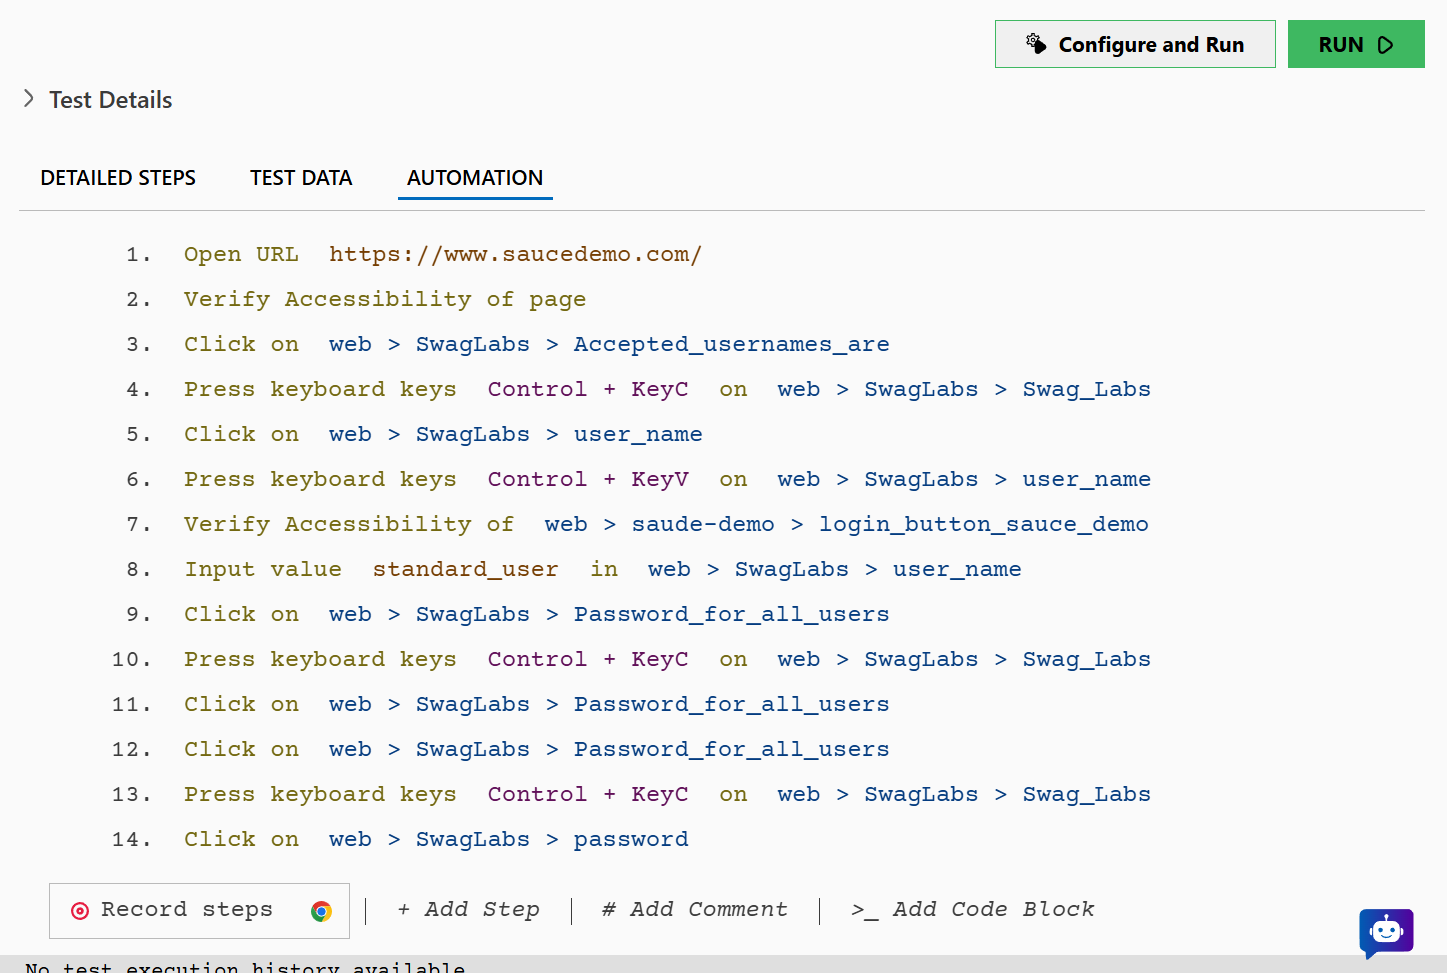Toggle step recording with Record steps
This screenshot has height=973, width=1447.
tap(186, 910)
